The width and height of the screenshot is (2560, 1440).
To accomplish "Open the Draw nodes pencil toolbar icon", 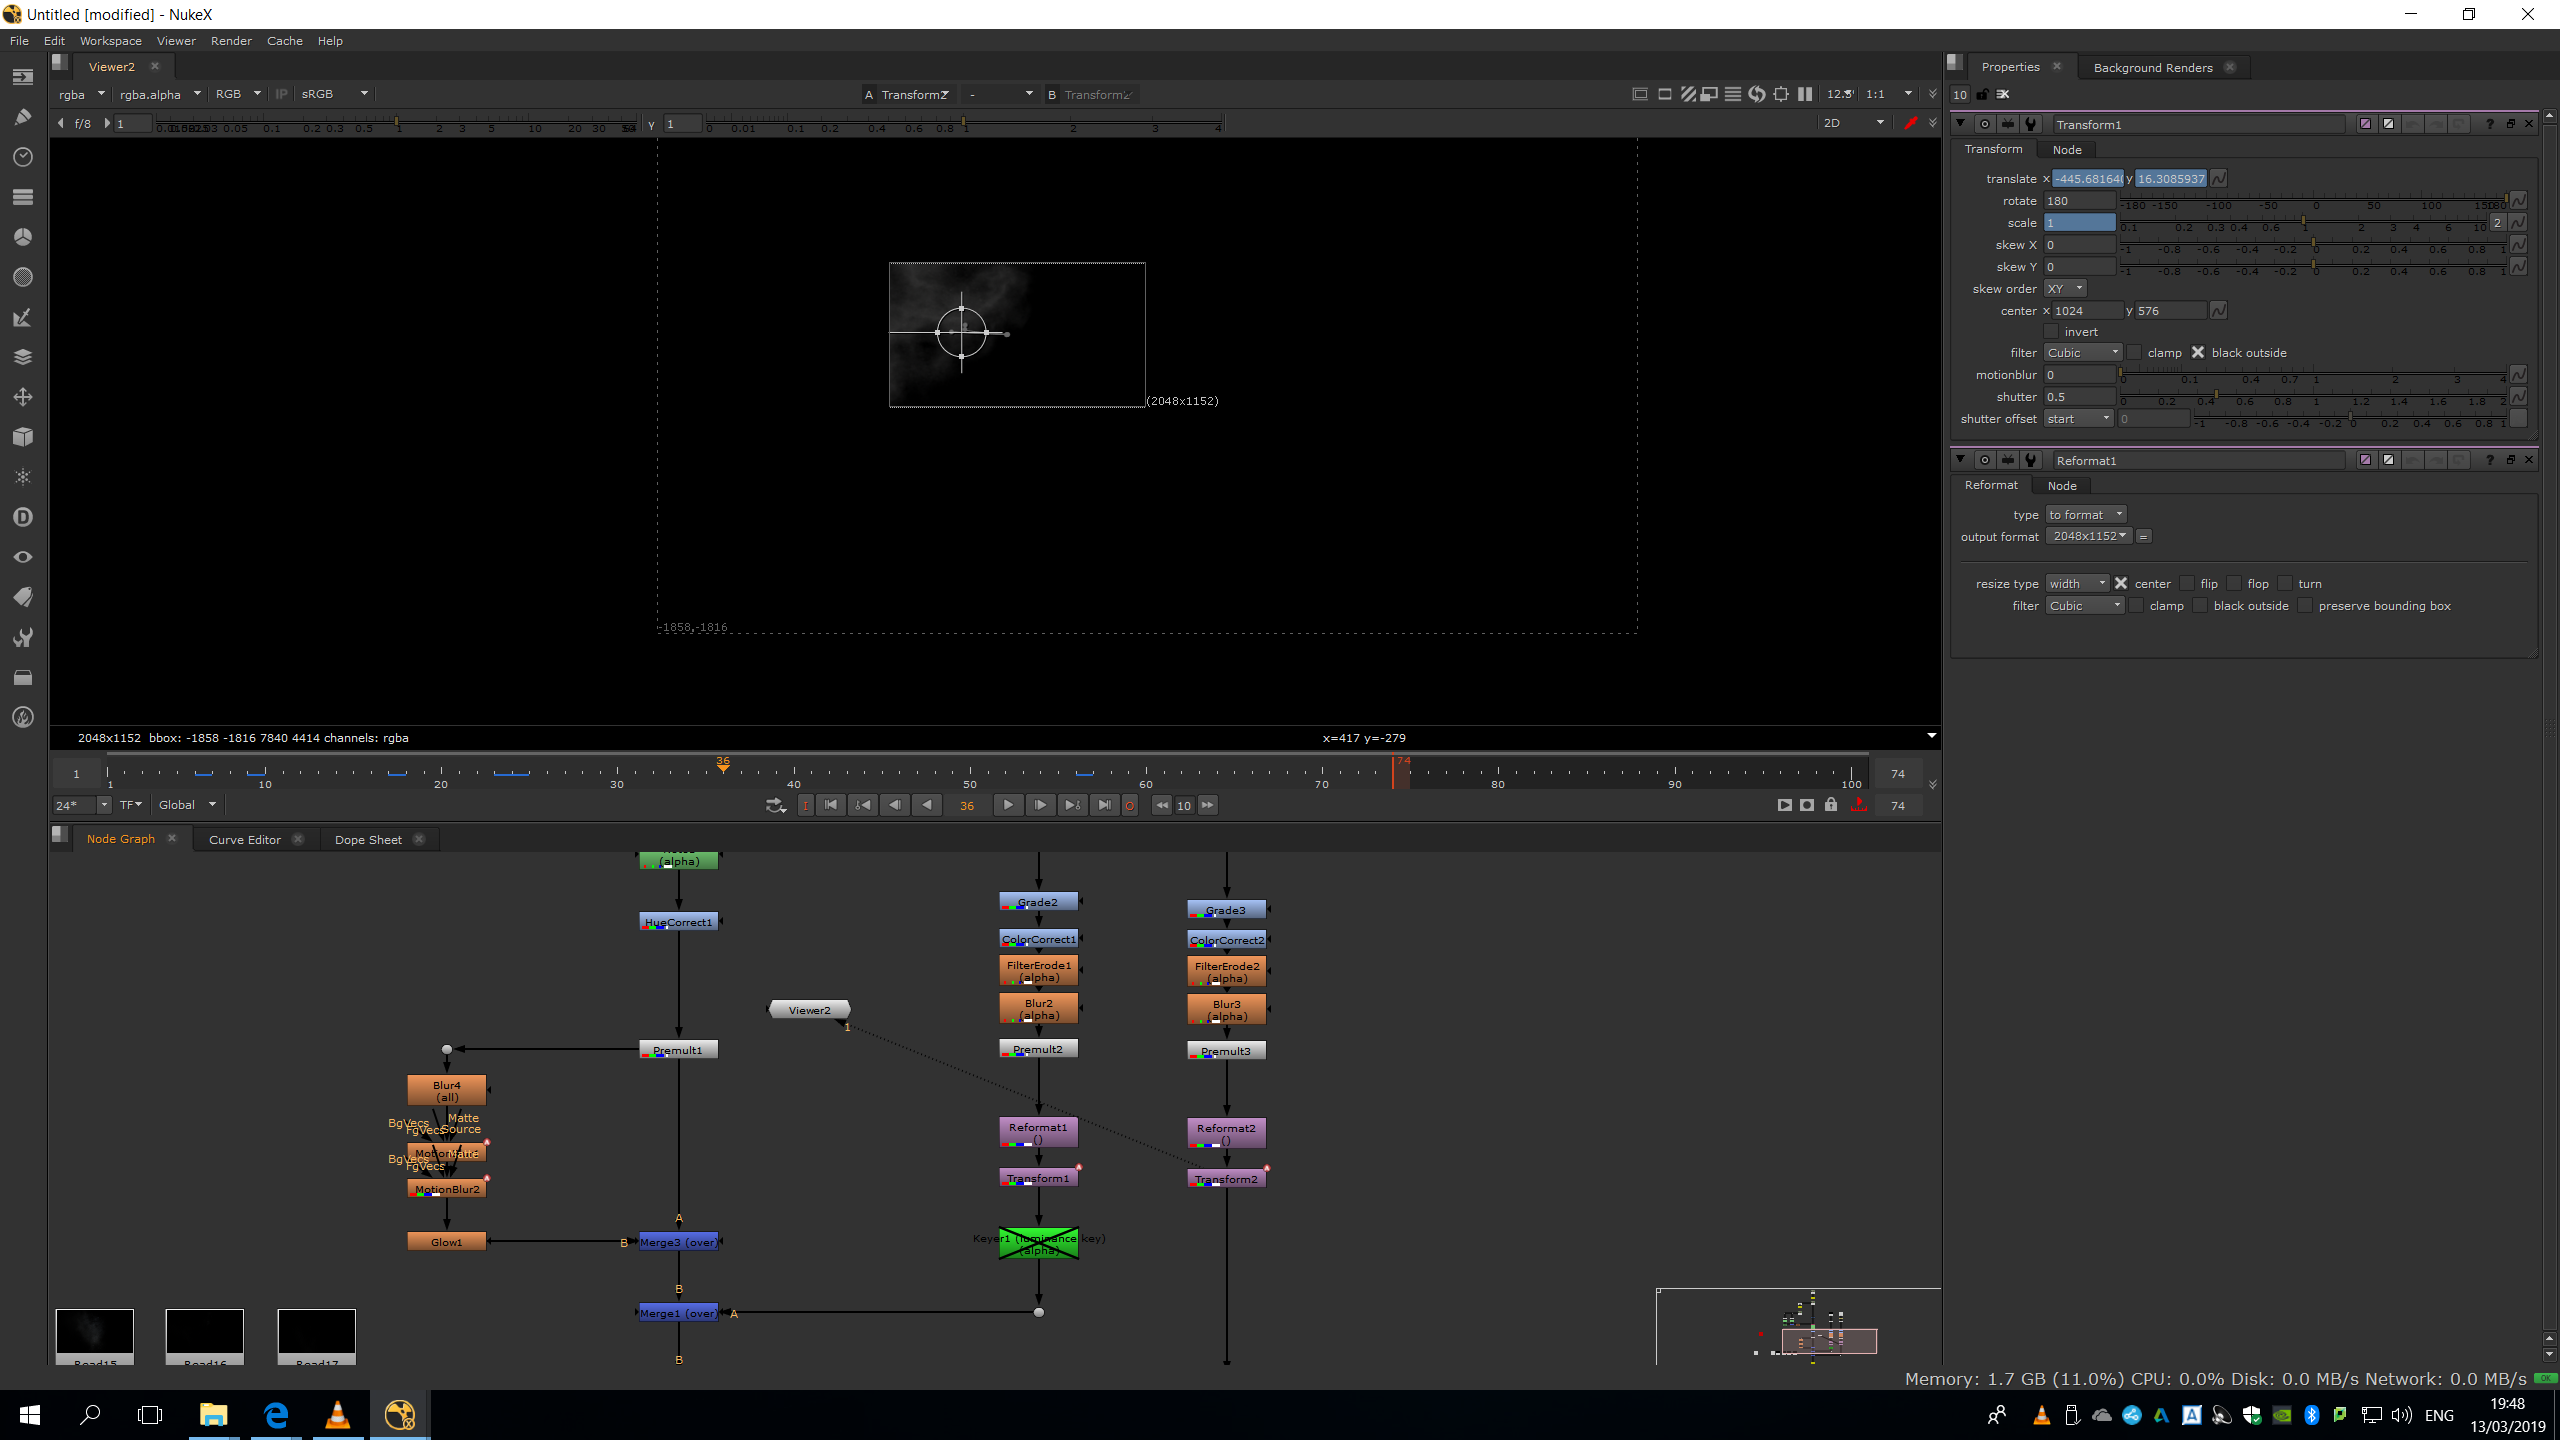I will tap(23, 117).
